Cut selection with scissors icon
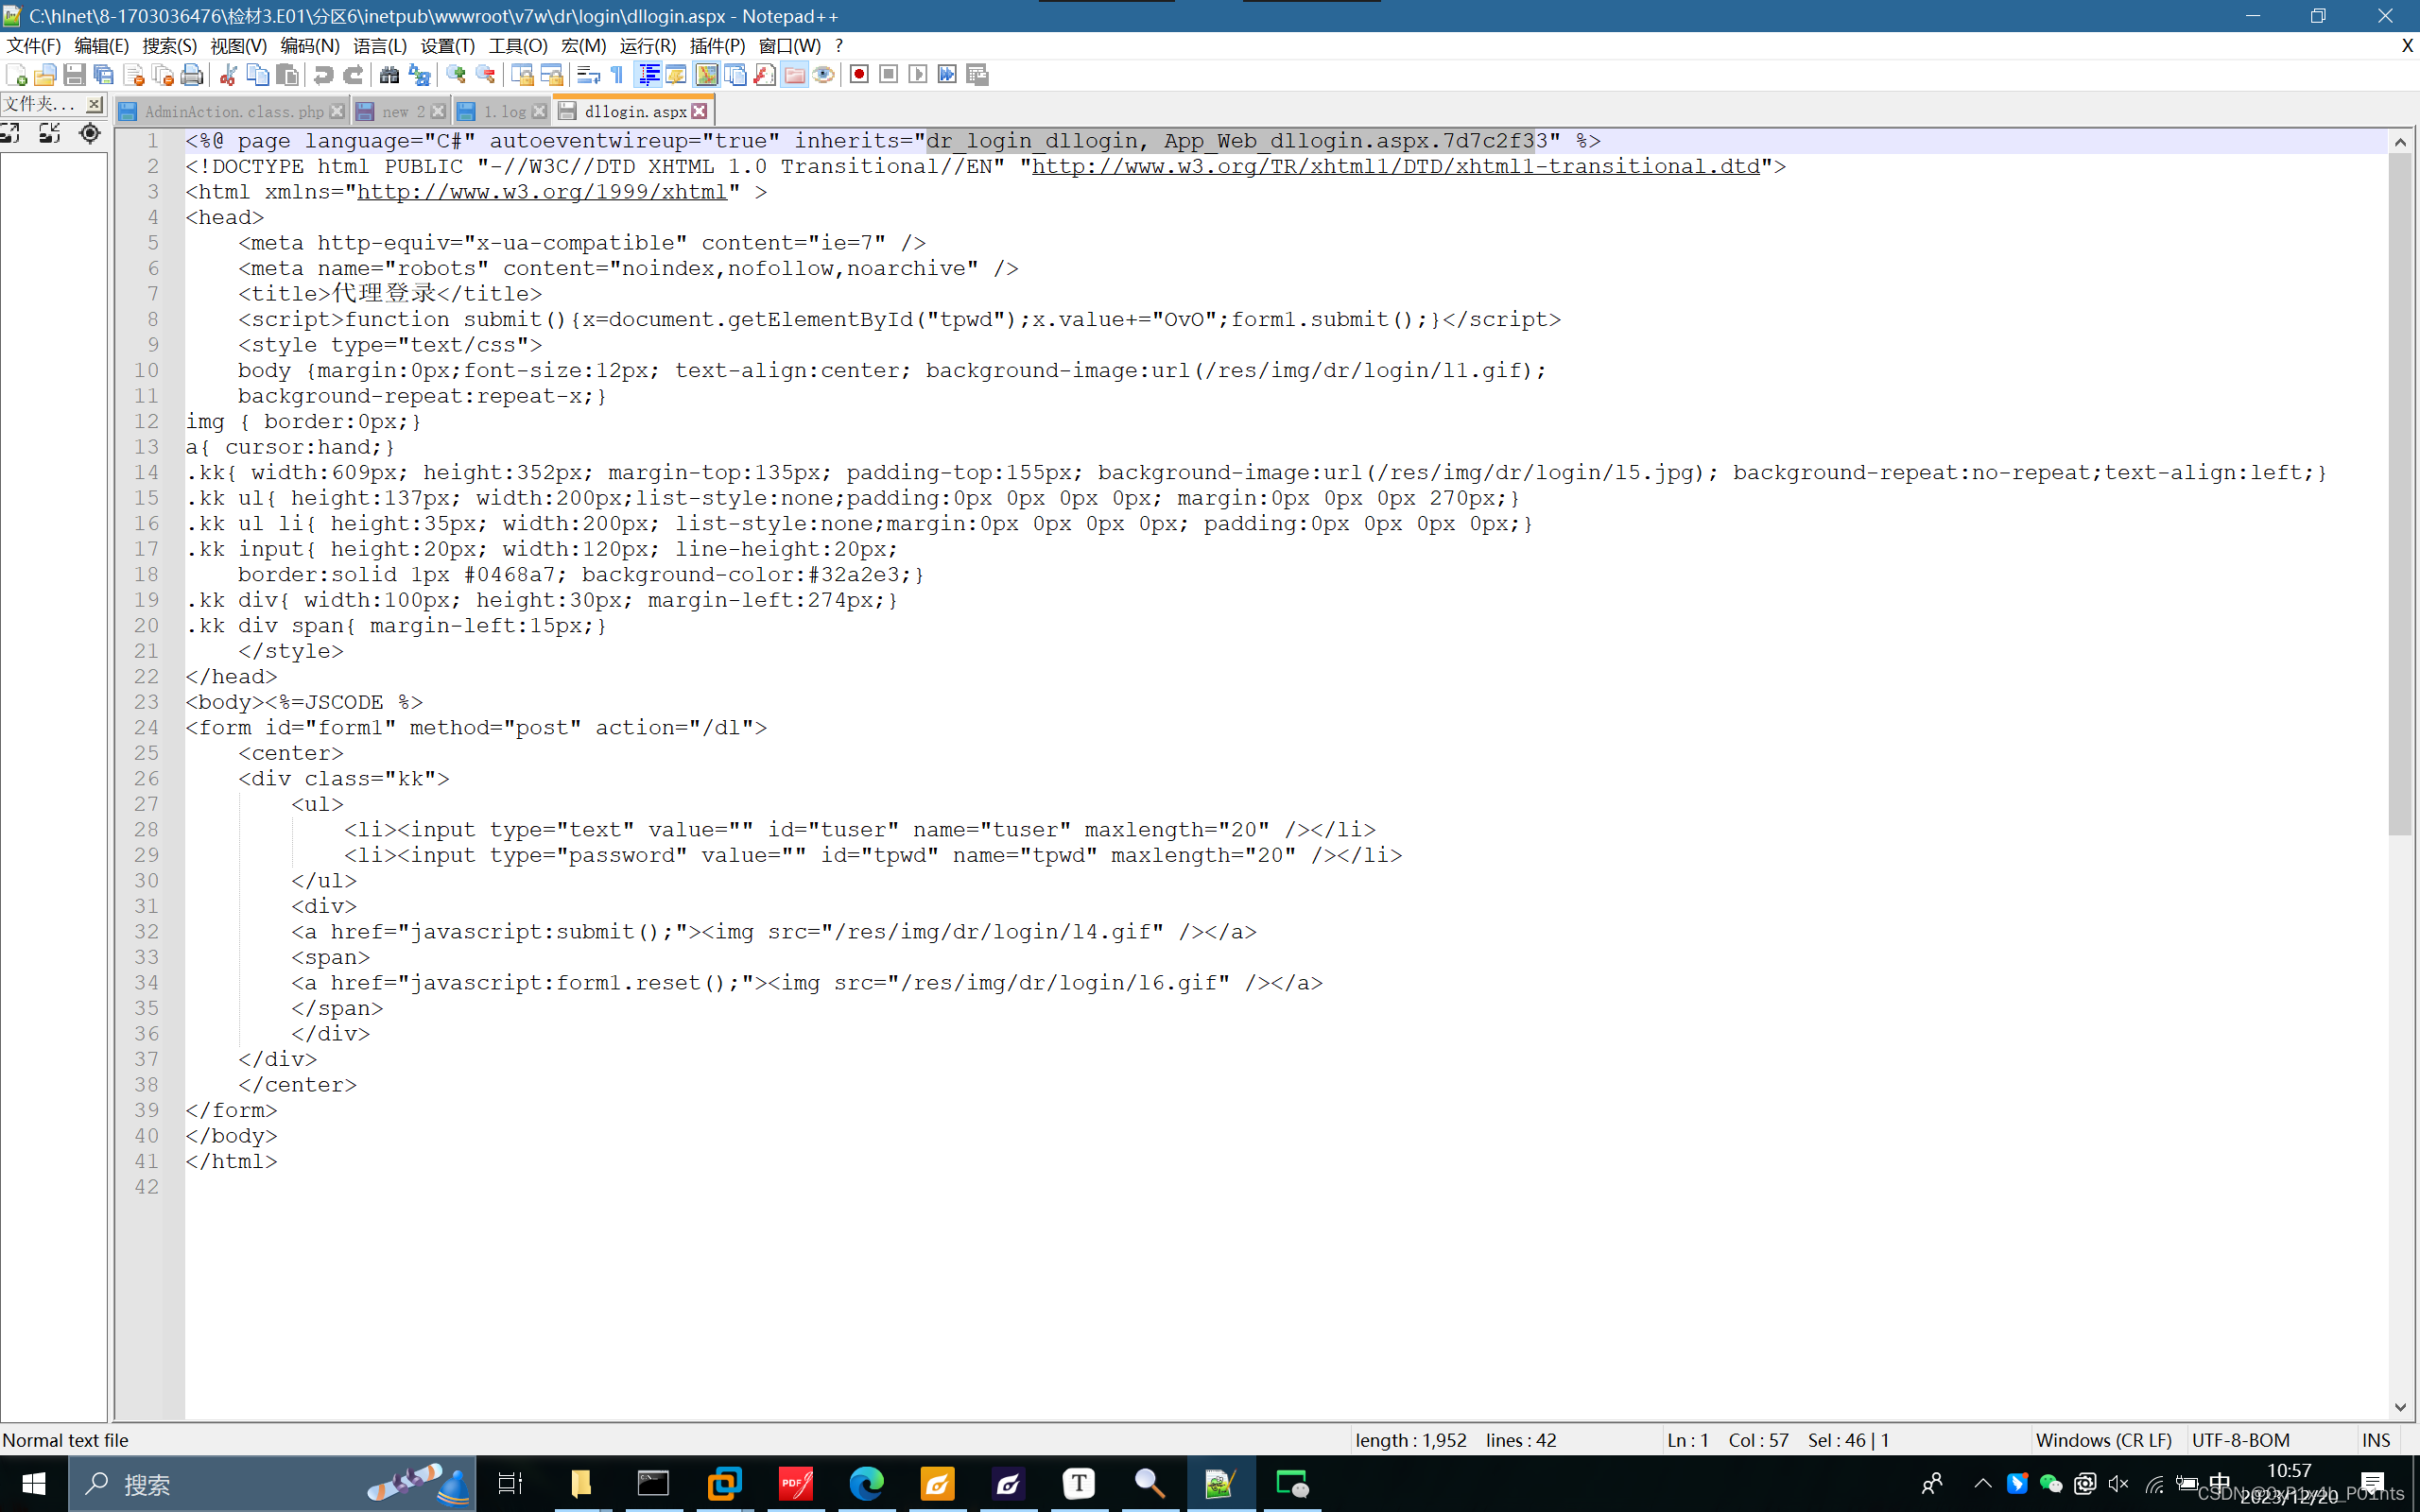The height and width of the screenshot is (1512, 2420). 228,75
